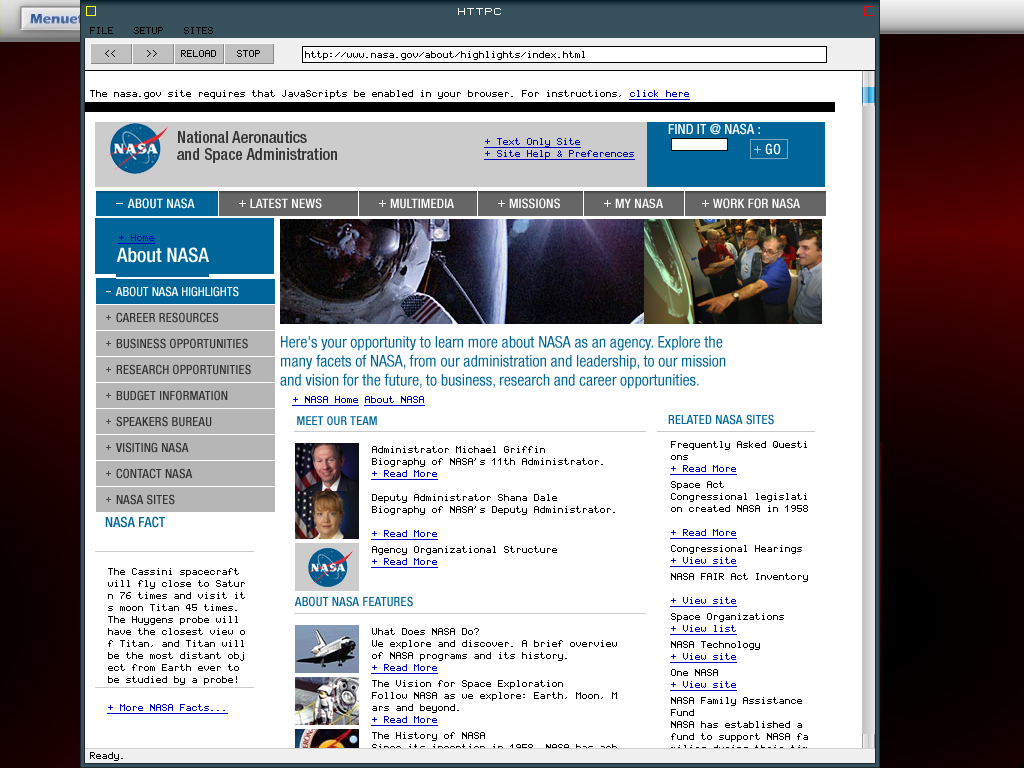Collapse the ABOUT NASA navigation tab
Viewport: 1024px width, 768px height.
(x=157, y=204)
